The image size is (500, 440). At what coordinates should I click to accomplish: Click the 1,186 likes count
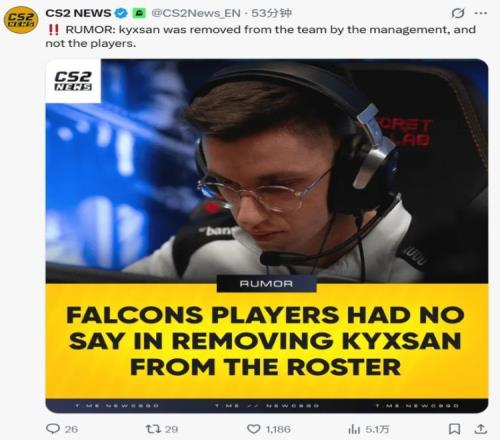point(278,429)
